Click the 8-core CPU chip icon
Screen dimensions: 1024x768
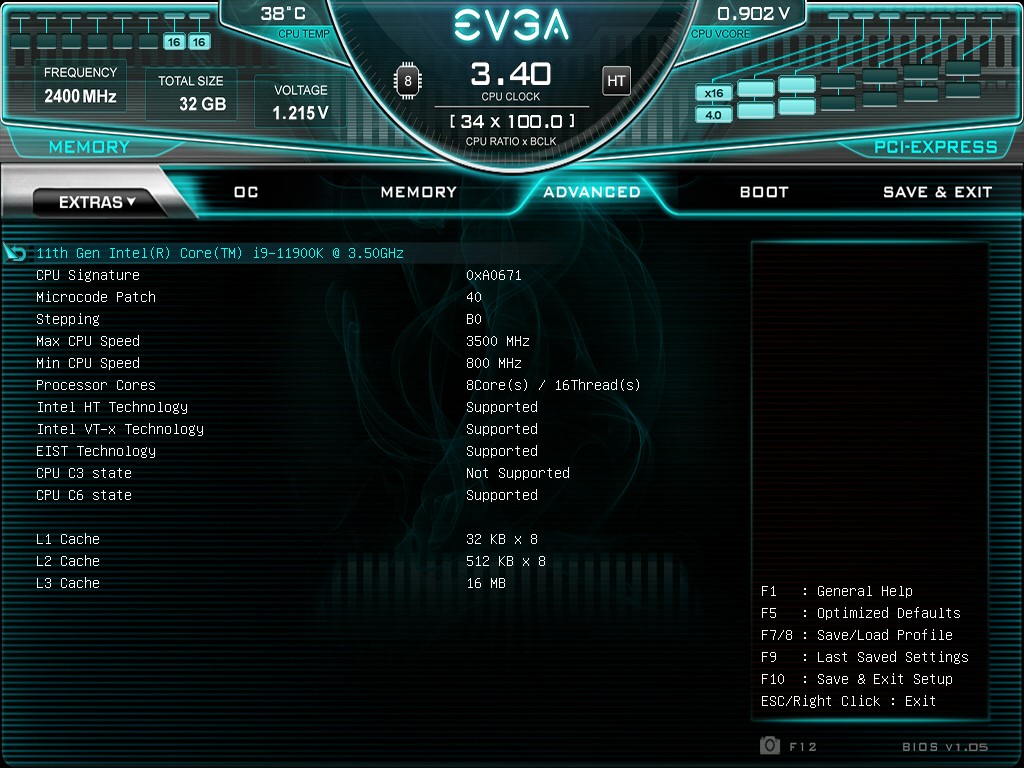coord(408,81)
